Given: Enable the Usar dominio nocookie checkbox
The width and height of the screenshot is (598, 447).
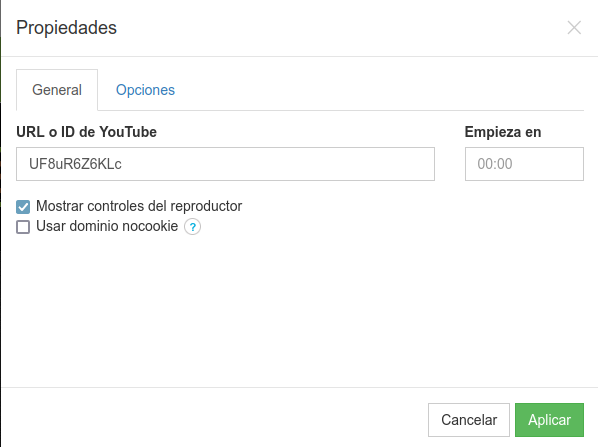Looking at the screenshot, I should pyautogui.click(x=23, y=227).
